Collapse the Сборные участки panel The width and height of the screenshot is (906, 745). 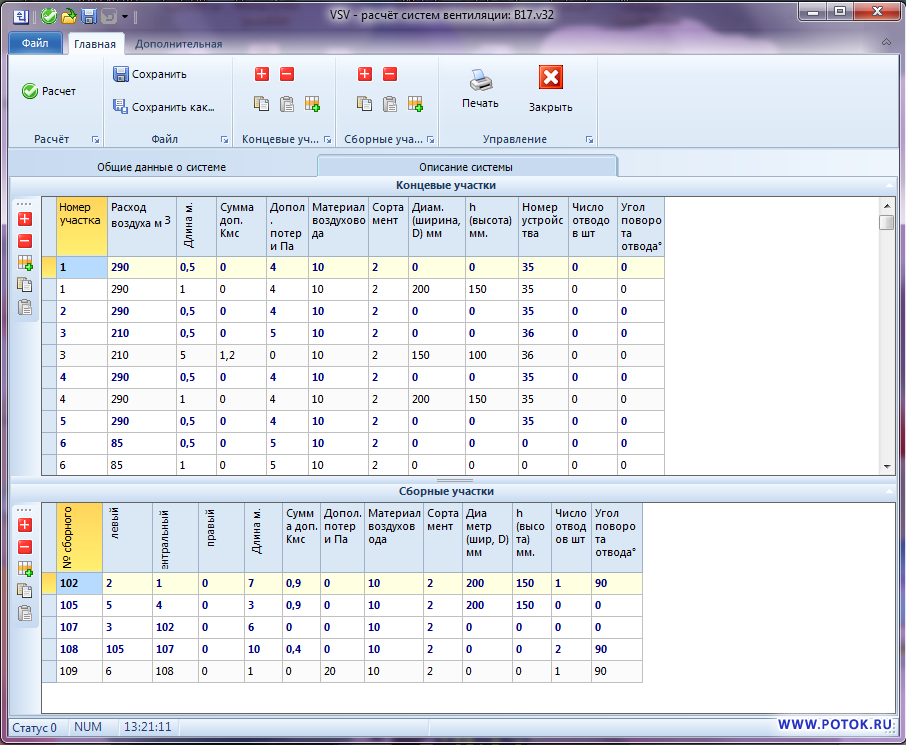(889, 491)
